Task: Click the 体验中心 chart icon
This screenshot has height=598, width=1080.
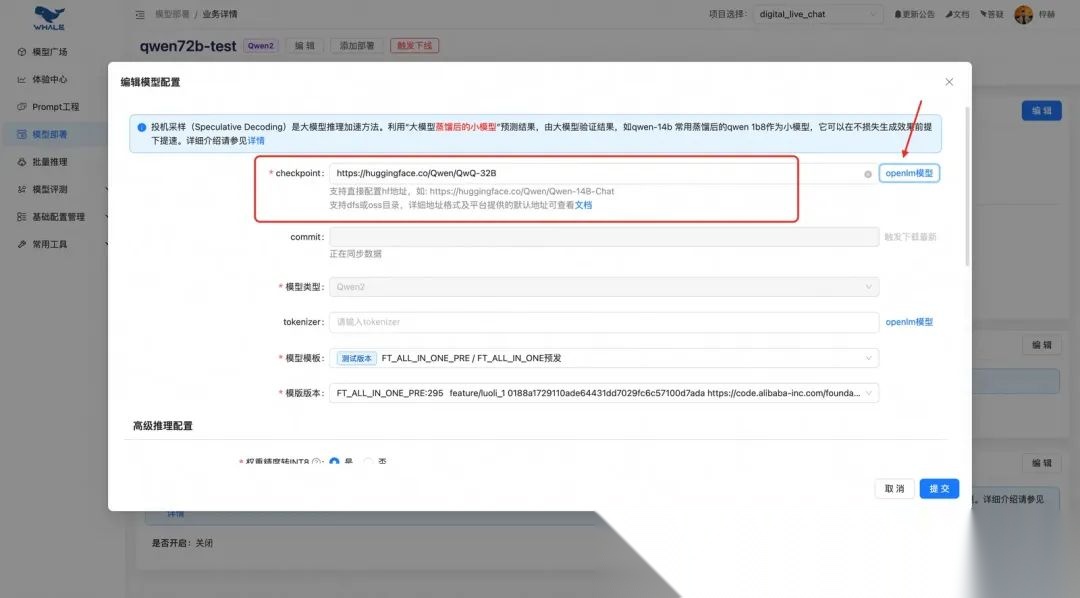Action: click(21, 79)
